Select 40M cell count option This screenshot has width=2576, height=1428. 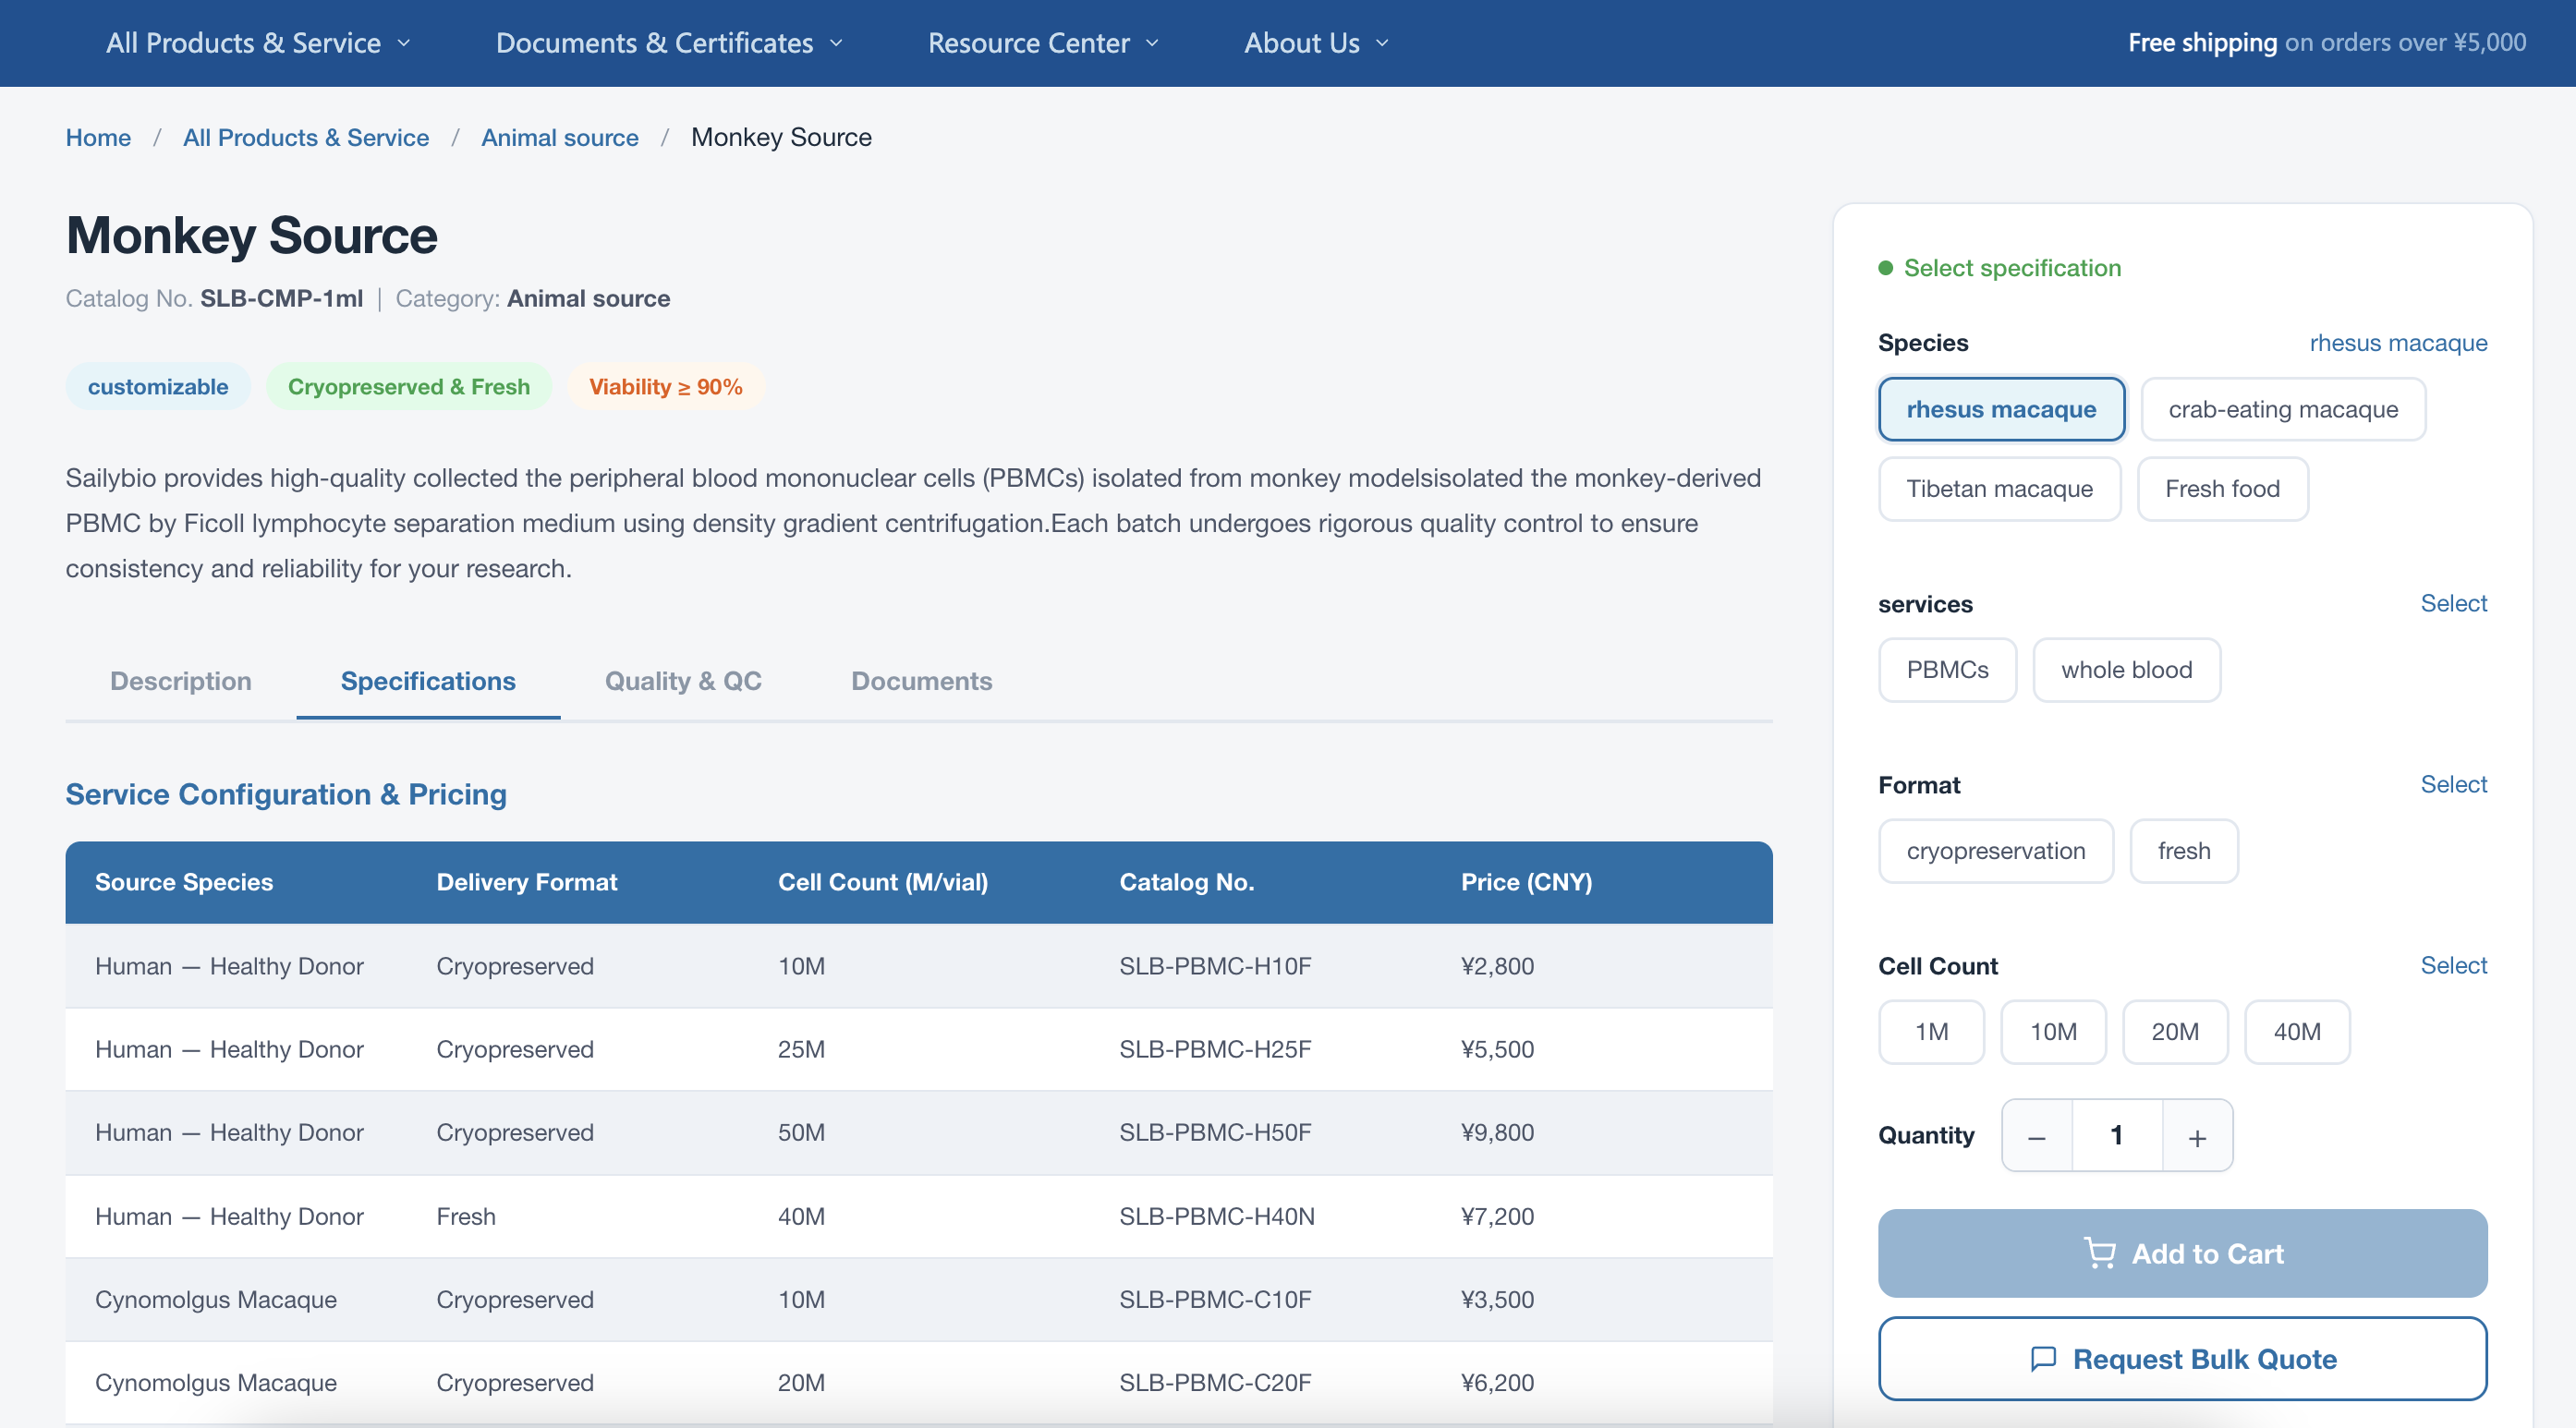point(2297,1032)
